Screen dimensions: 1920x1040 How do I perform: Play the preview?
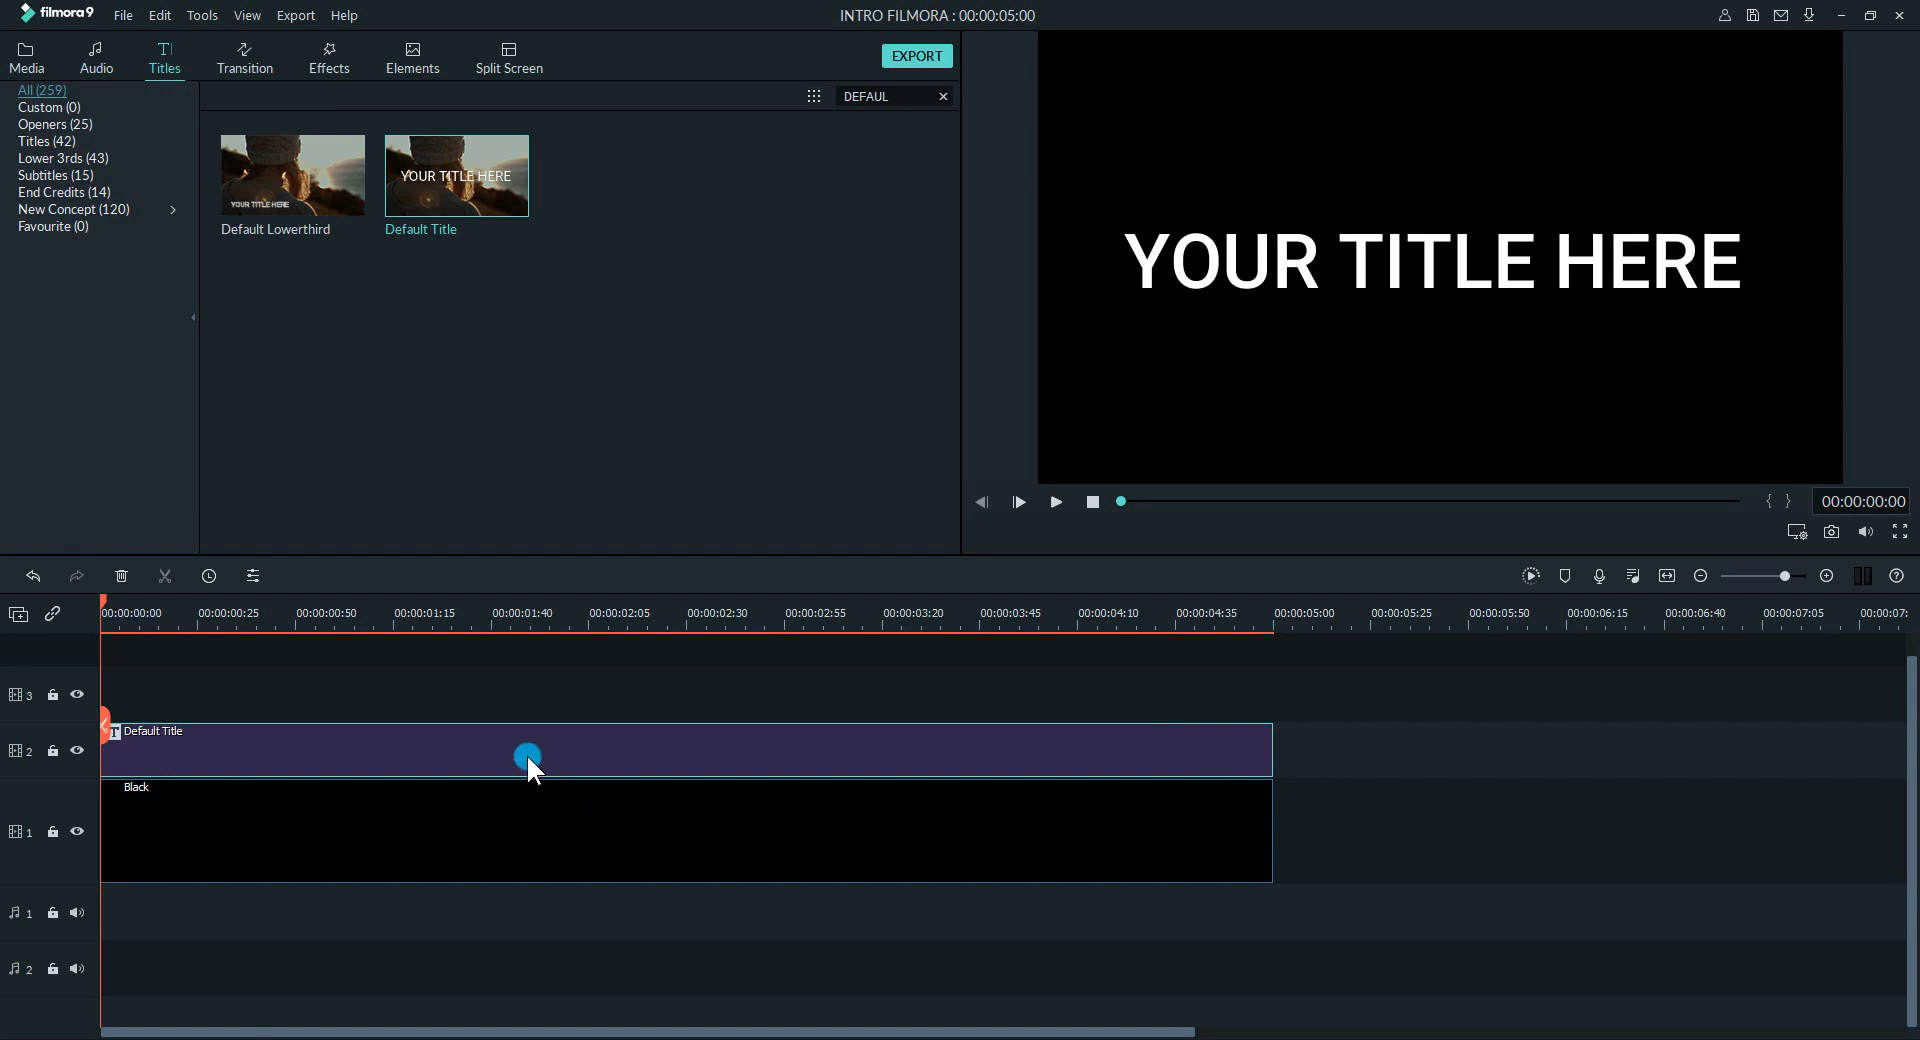[1056, 502]
